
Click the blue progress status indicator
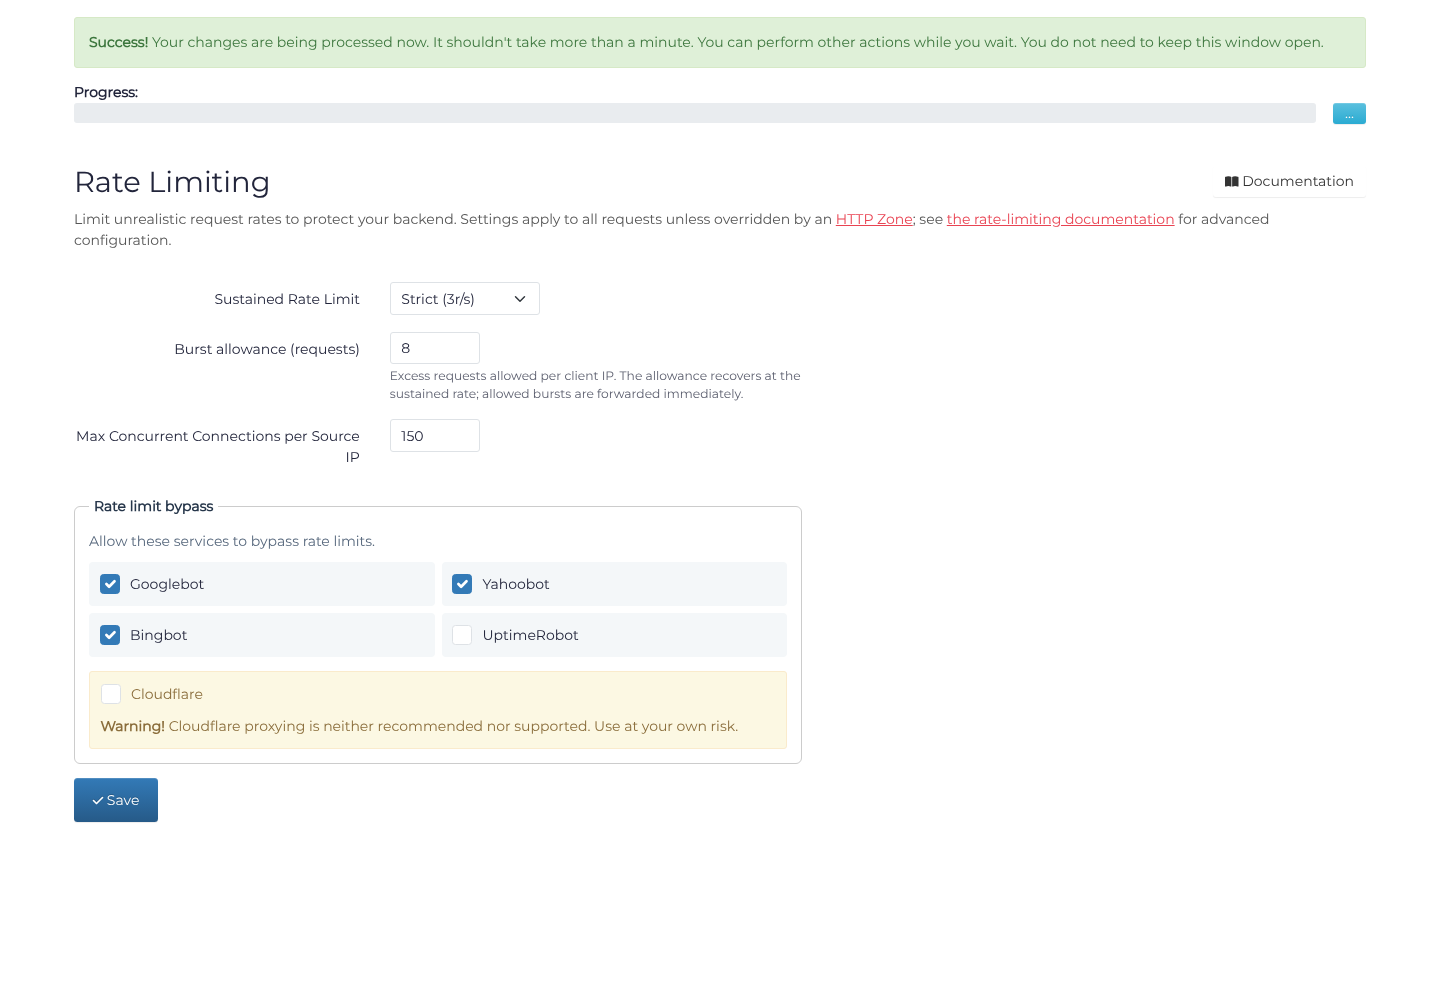[x=1349, y=114]
